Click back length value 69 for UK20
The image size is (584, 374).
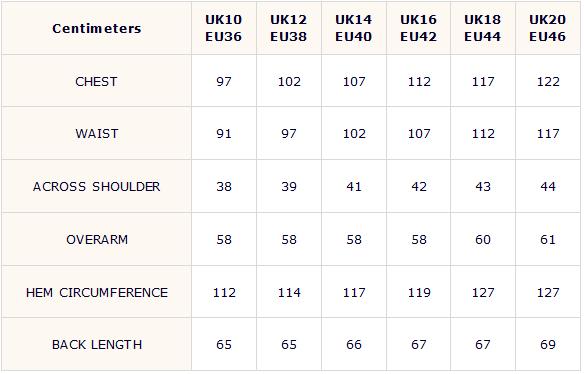click(548, 344)
